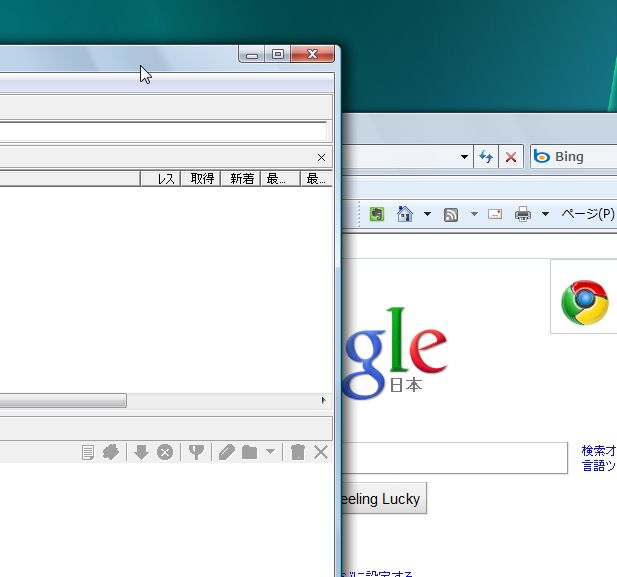617x577 pixels.
Task: Open the dropdown arrow beside RSS feed icon
Action: 474,214
